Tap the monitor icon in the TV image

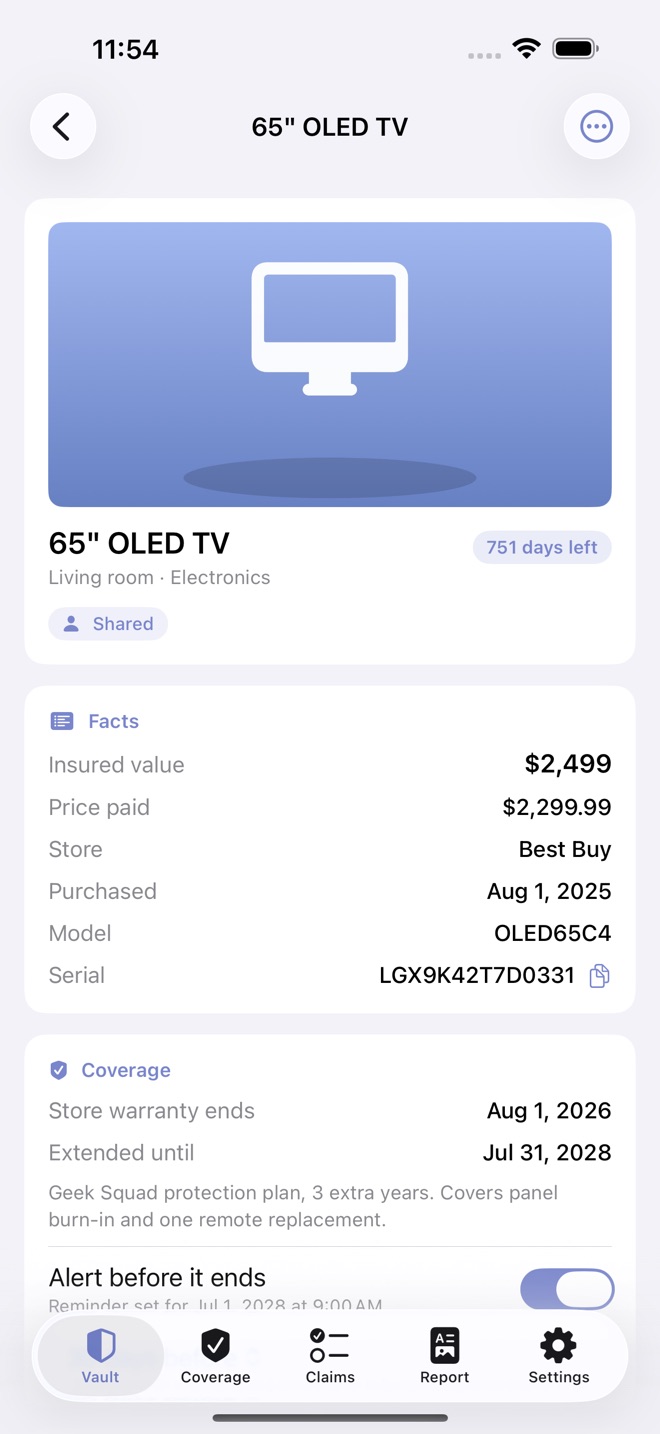click(330, 329)
